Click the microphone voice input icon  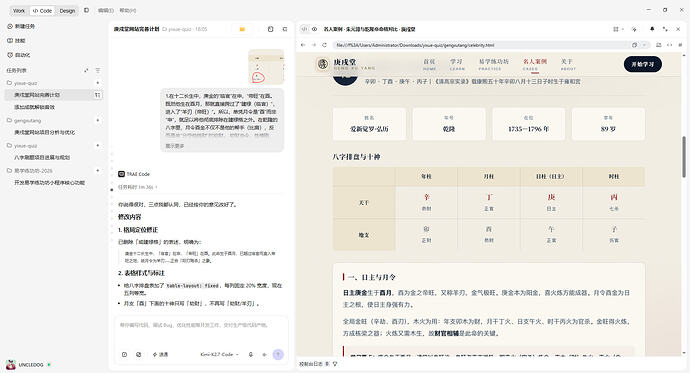tap(250, 355)
